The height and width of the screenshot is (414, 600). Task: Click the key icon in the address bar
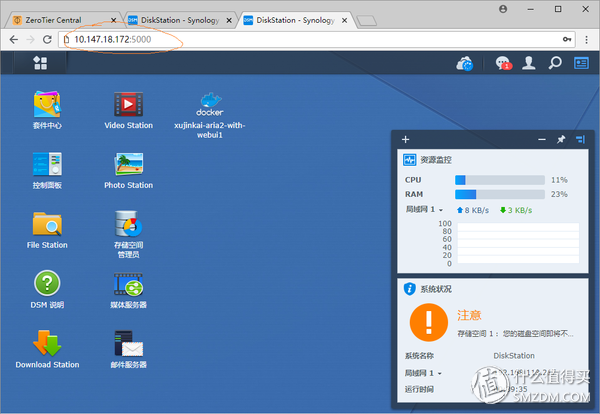coord(567,39)
